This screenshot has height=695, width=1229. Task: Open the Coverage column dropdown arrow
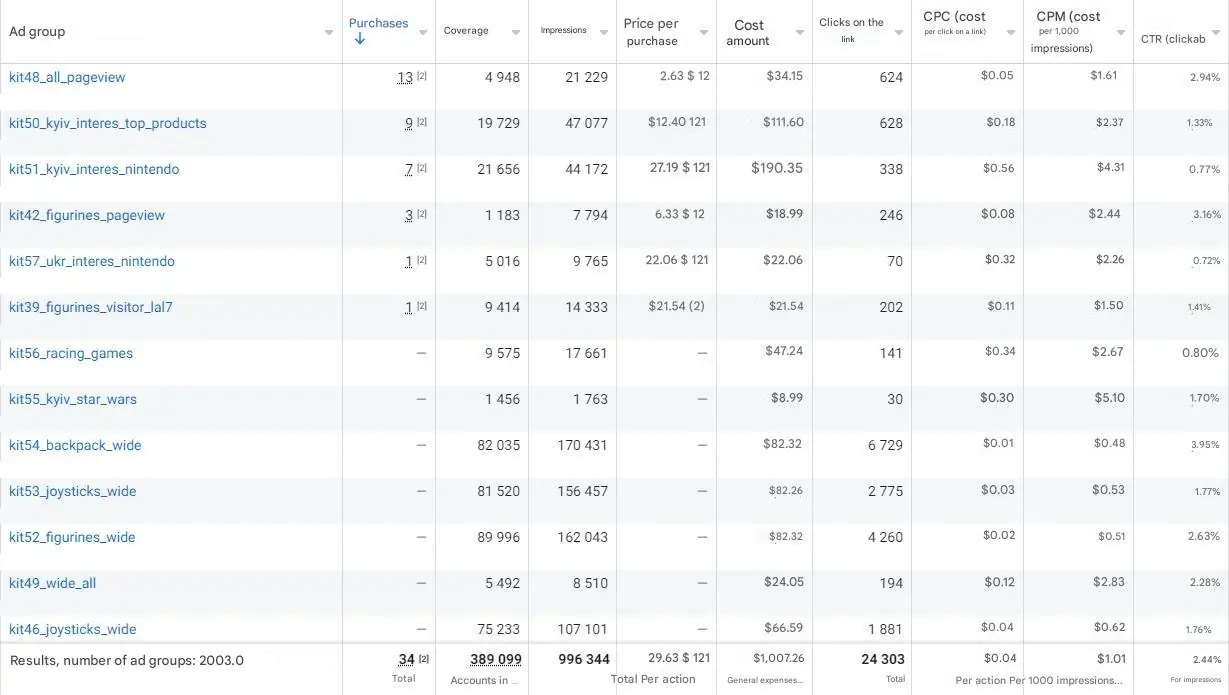(x=516, y=33)
